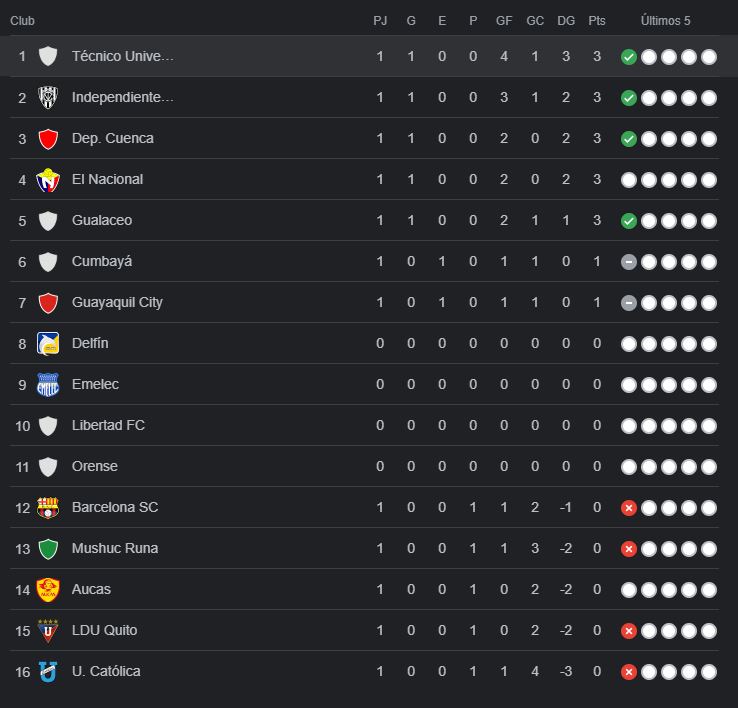The image size is (738, 708).
Task: Click the Emelec club crest
Action: 48,384
